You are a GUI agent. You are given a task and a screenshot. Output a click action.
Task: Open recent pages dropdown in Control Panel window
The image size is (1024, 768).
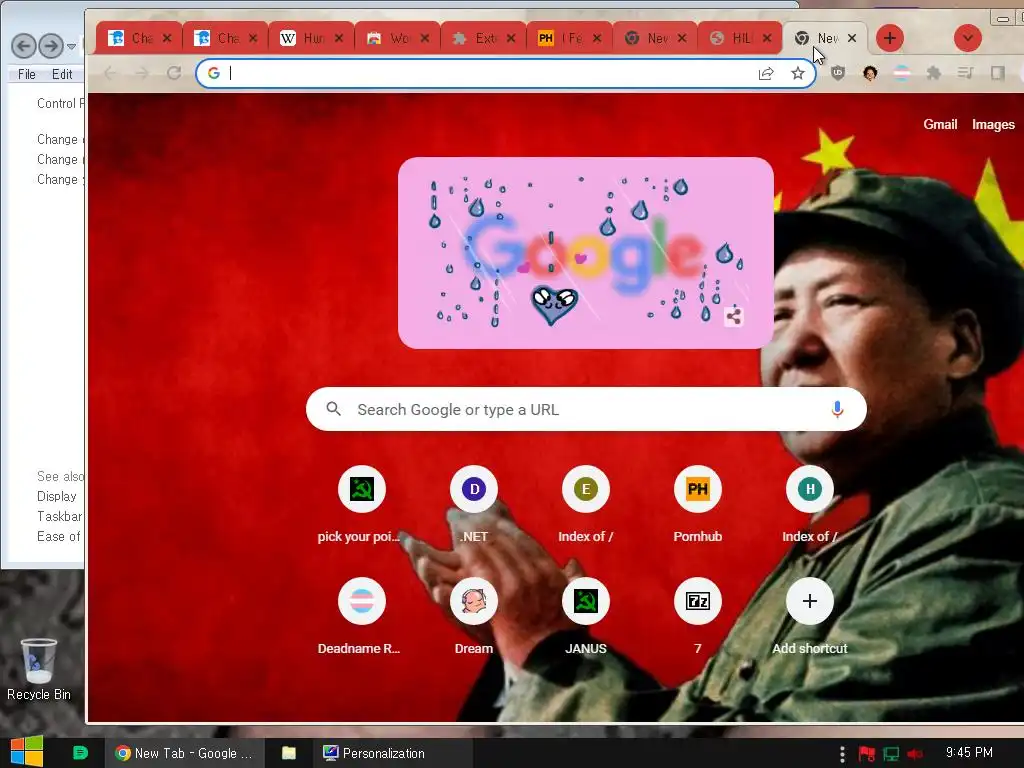pyautogui.click(x=72, y=46)
